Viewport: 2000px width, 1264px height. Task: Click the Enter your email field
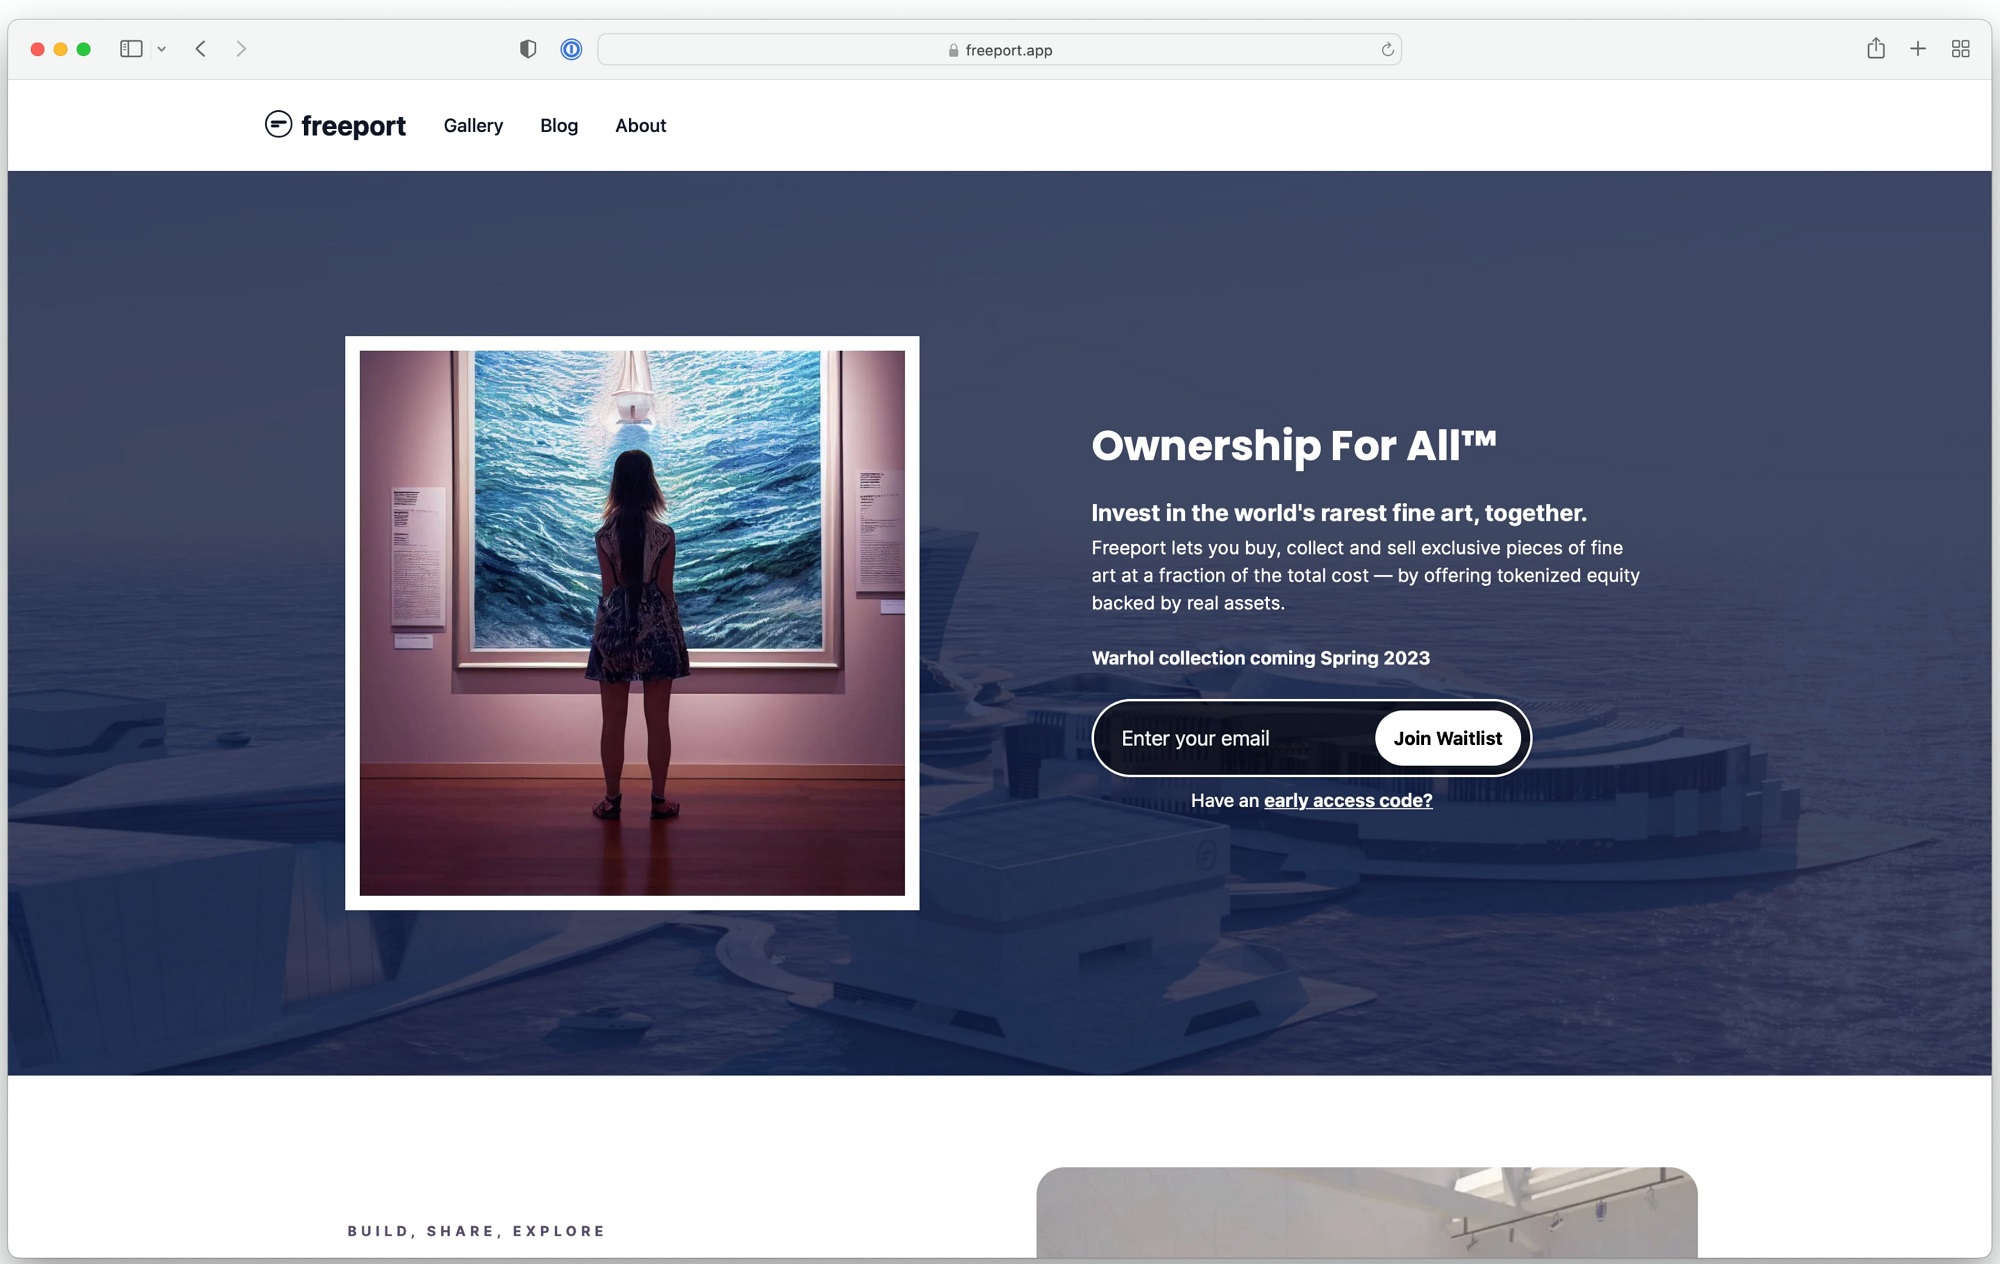(x=1240, y=738)
